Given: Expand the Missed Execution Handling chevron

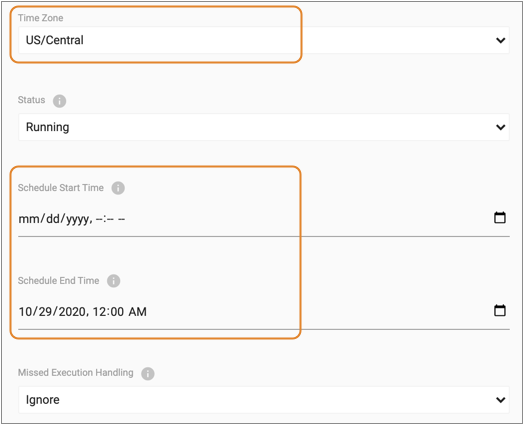Looking at the screenshot, I should 500,400.
